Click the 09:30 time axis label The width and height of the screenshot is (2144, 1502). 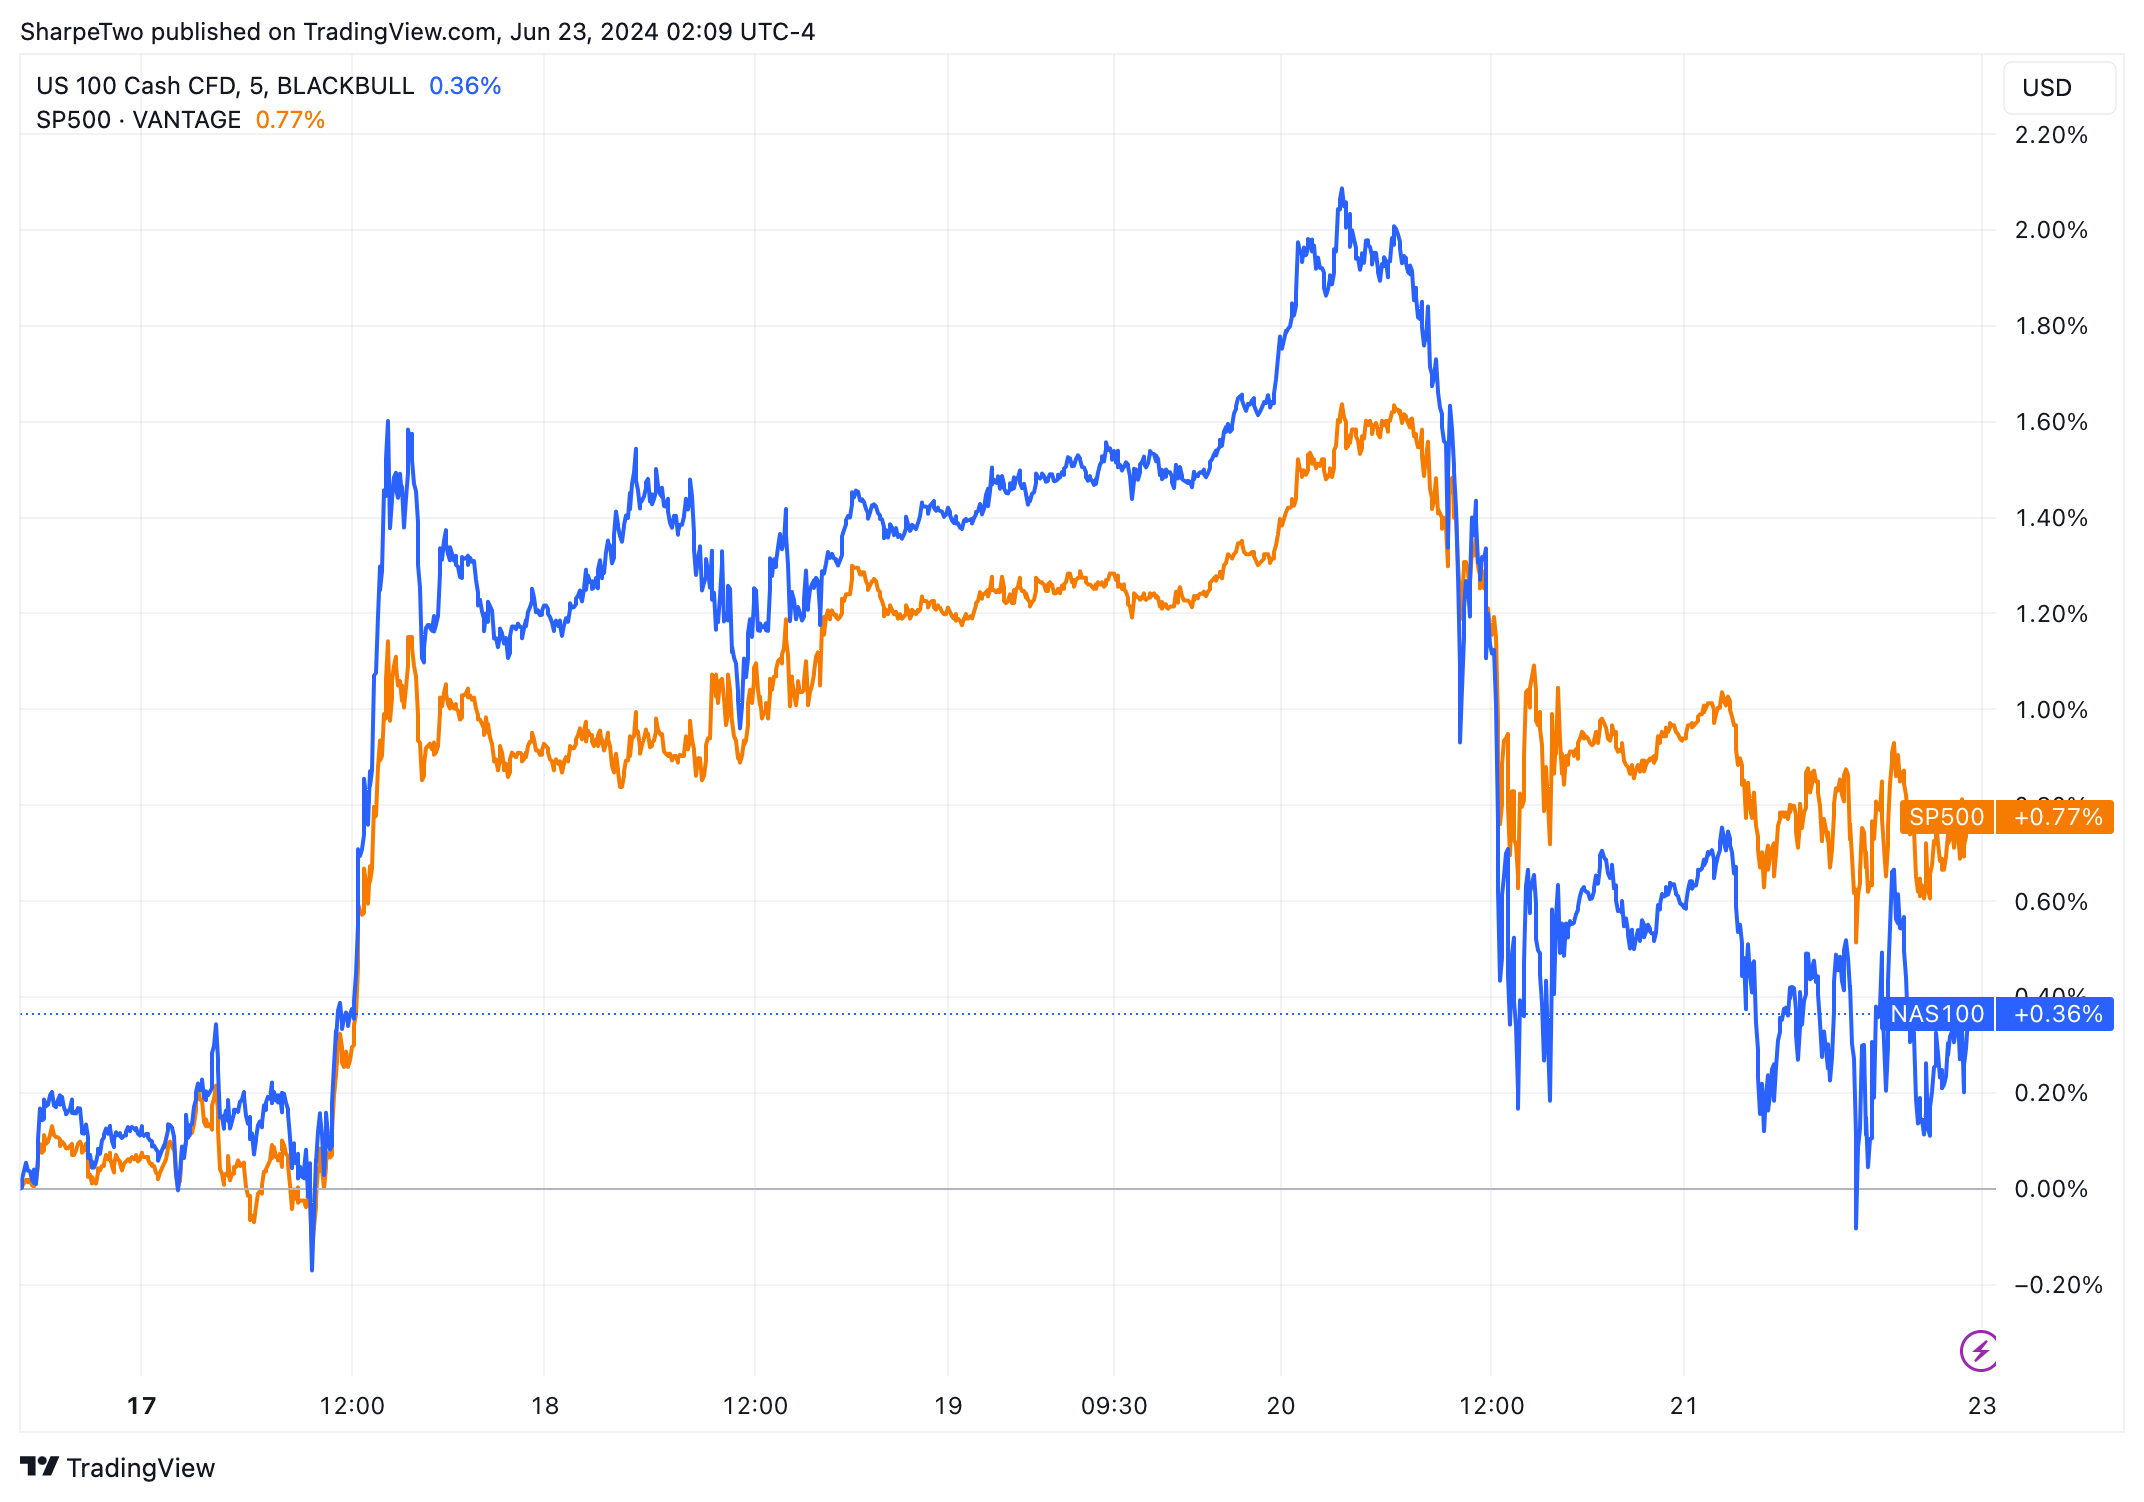click(x=1114, y=1406)
